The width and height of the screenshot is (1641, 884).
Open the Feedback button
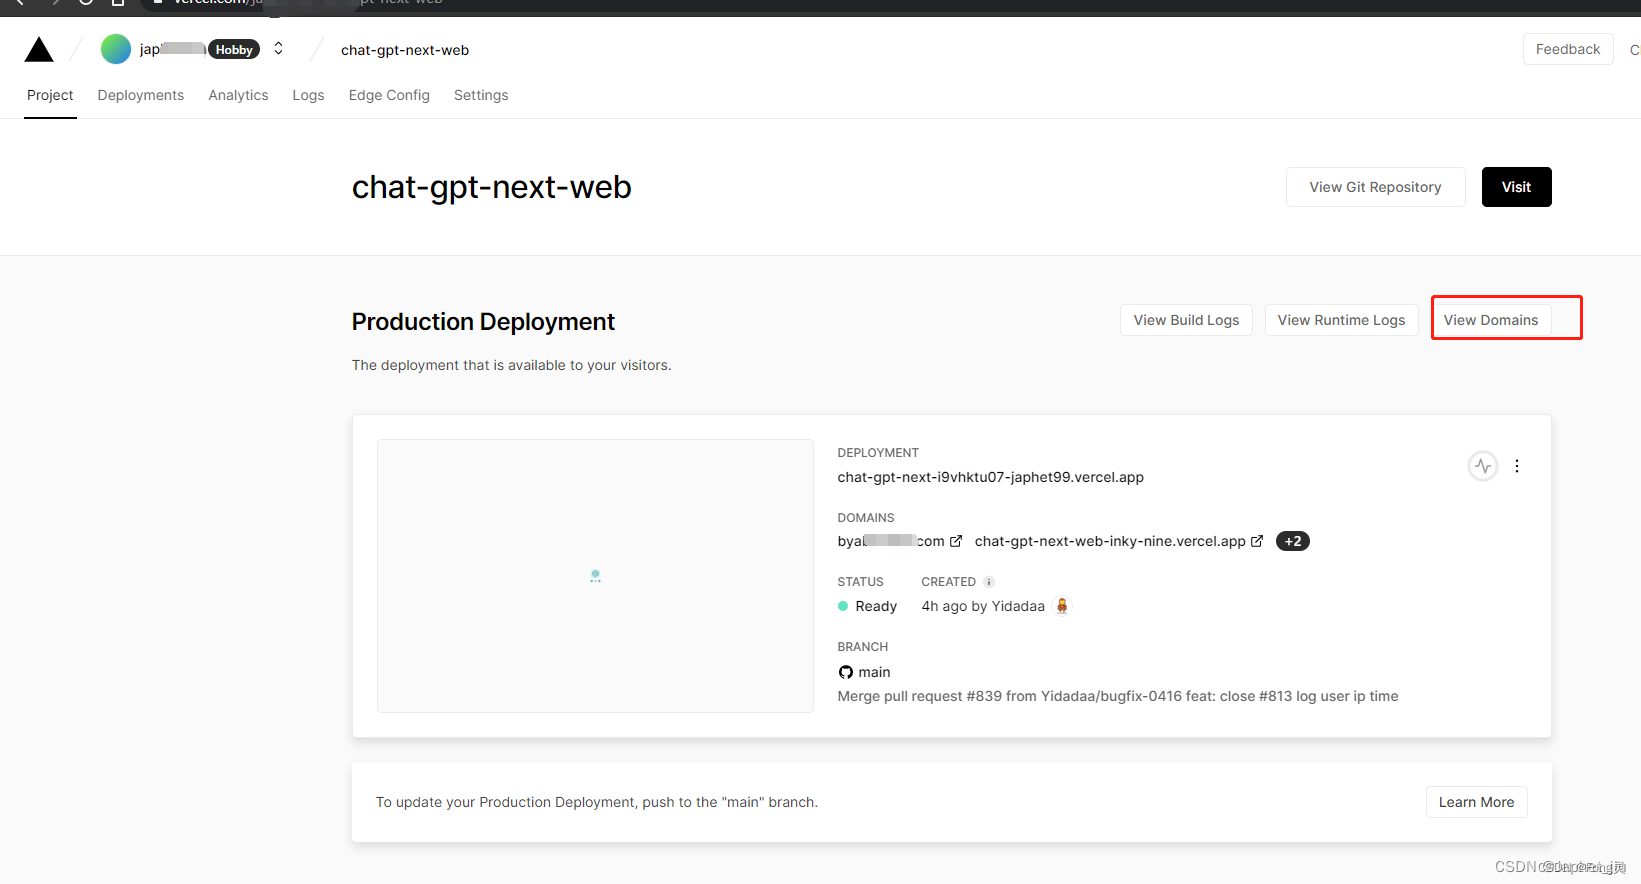coord(1567,49)
